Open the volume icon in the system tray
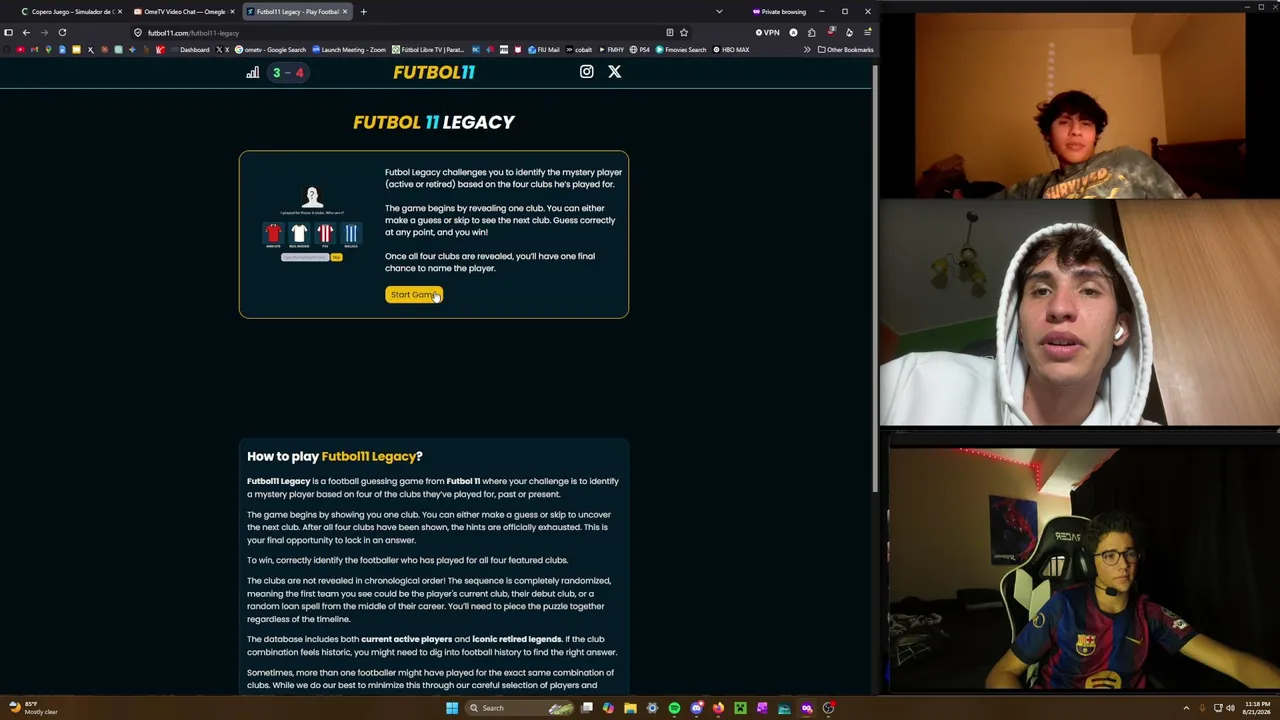Viewport: 1280px width, 720px height. click(x=1230, y=708)
